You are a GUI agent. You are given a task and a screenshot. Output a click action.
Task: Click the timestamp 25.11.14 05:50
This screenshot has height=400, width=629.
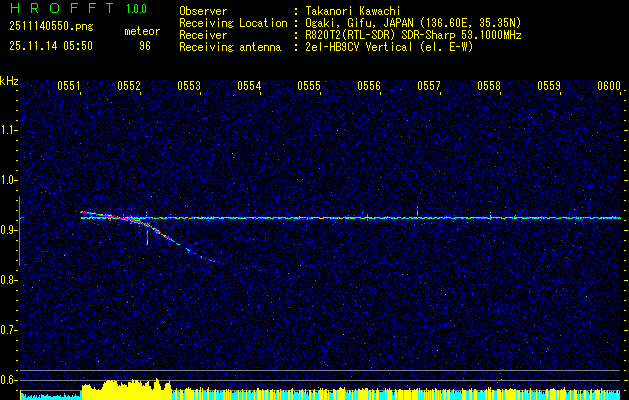(51, 46)
